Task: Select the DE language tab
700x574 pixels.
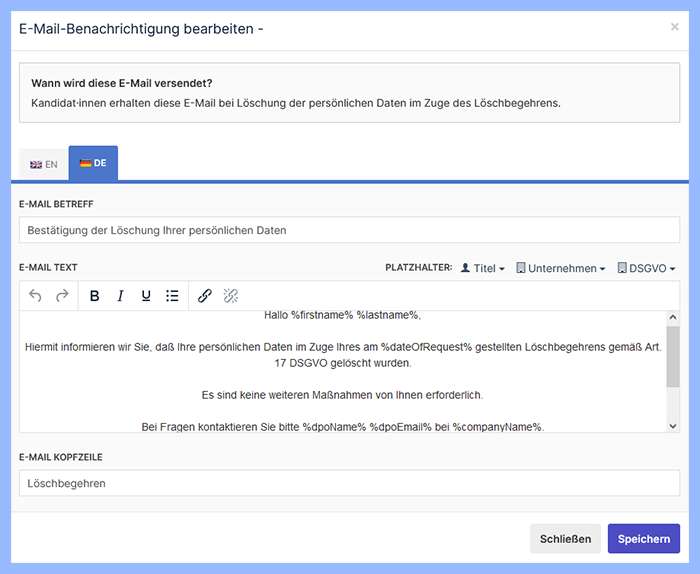Action: pyautogui.click(x=93, y=163)
